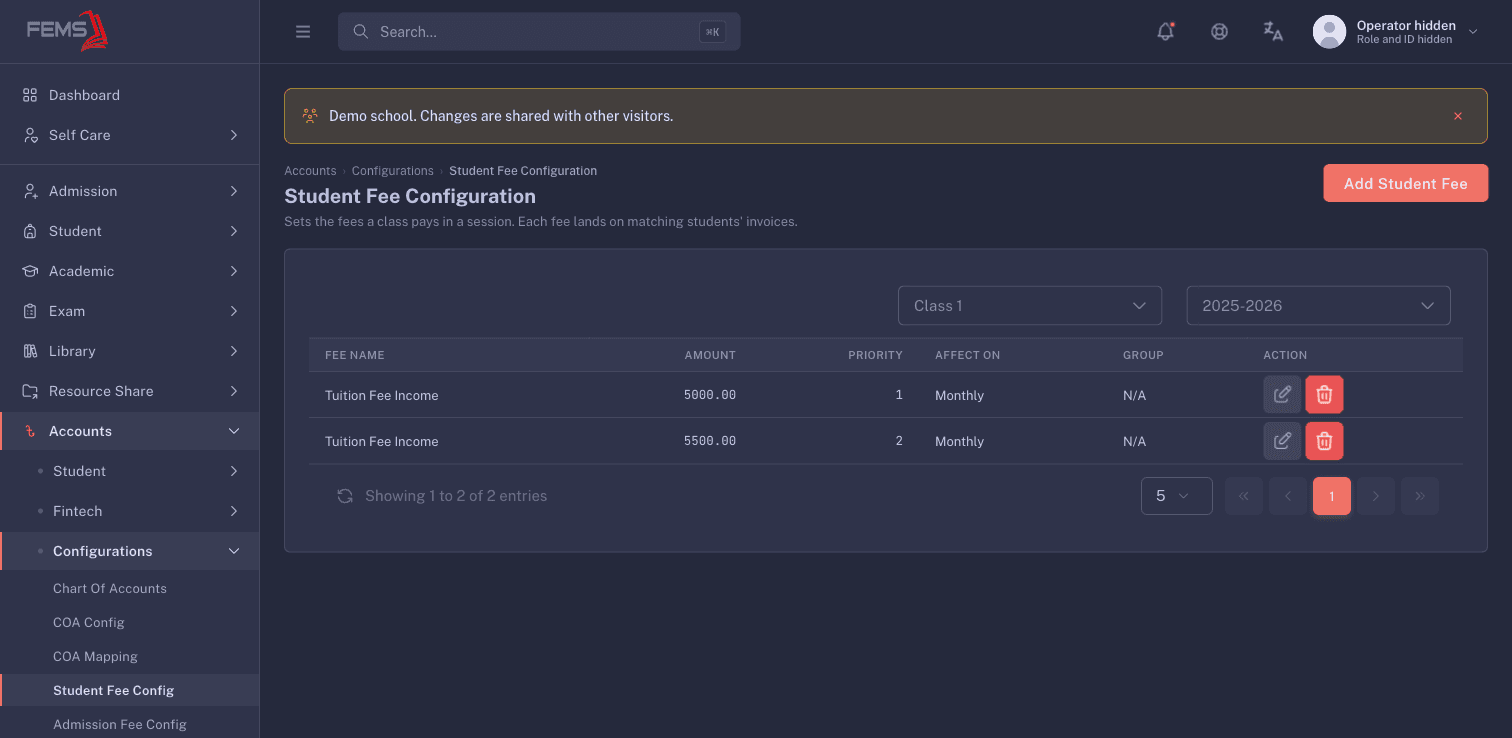Screen dimensions: 1512x738
Task: Open the help lifebuoy icon
Action: point(1219,32)
